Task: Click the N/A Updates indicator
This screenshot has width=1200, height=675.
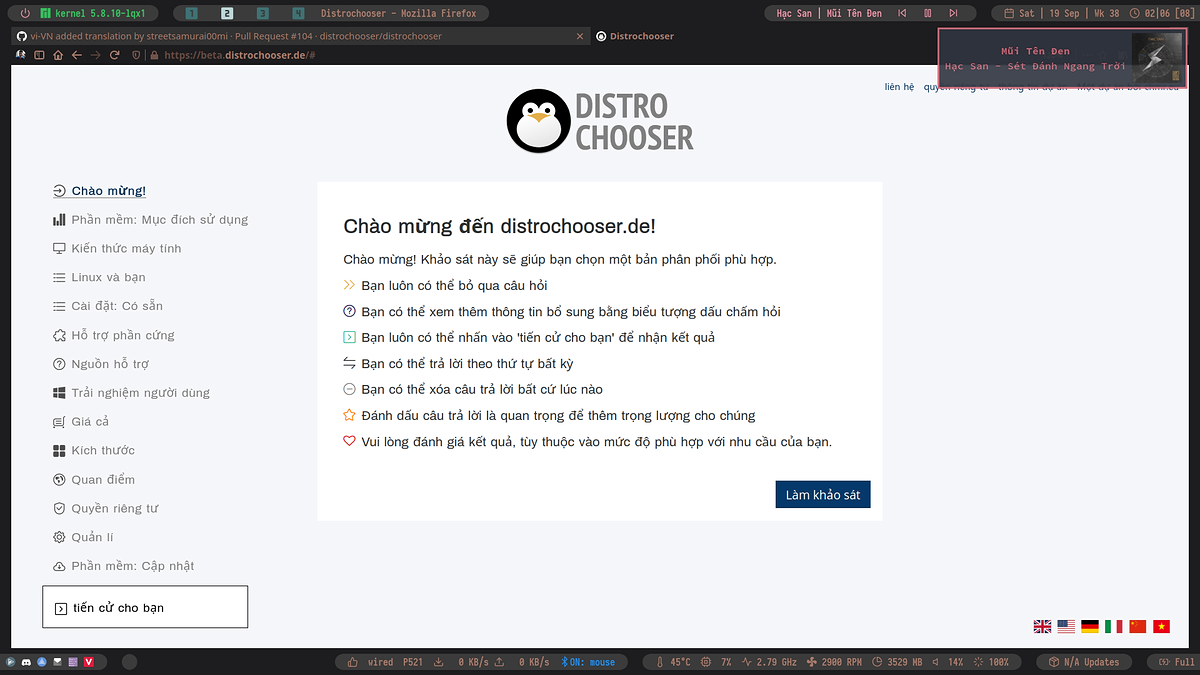Action: [1084, 662]
